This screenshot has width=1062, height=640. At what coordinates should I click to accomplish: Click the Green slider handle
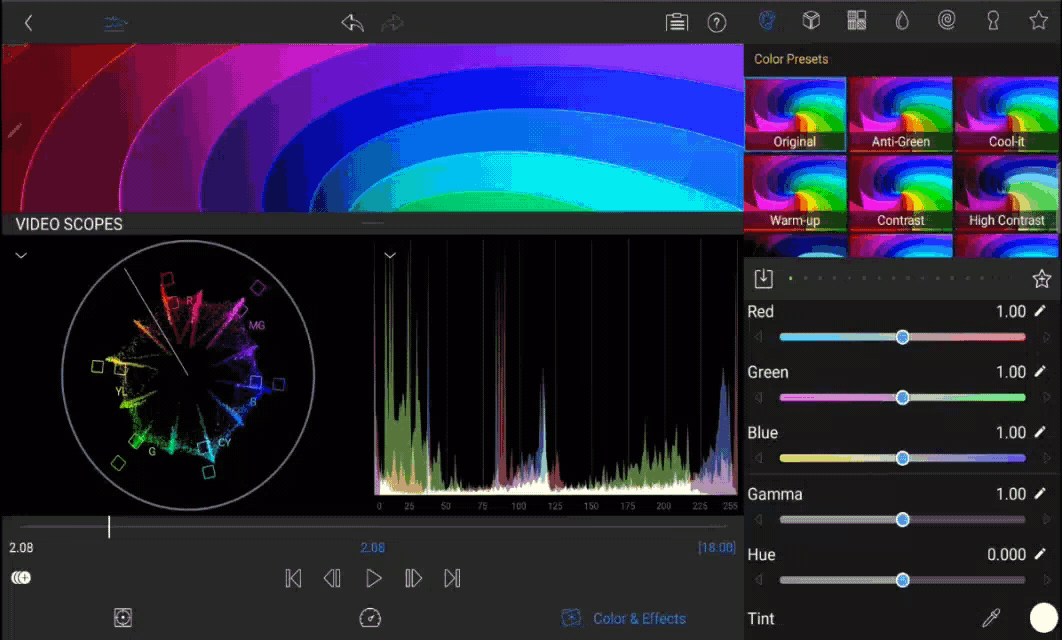[x=902, y=398]
